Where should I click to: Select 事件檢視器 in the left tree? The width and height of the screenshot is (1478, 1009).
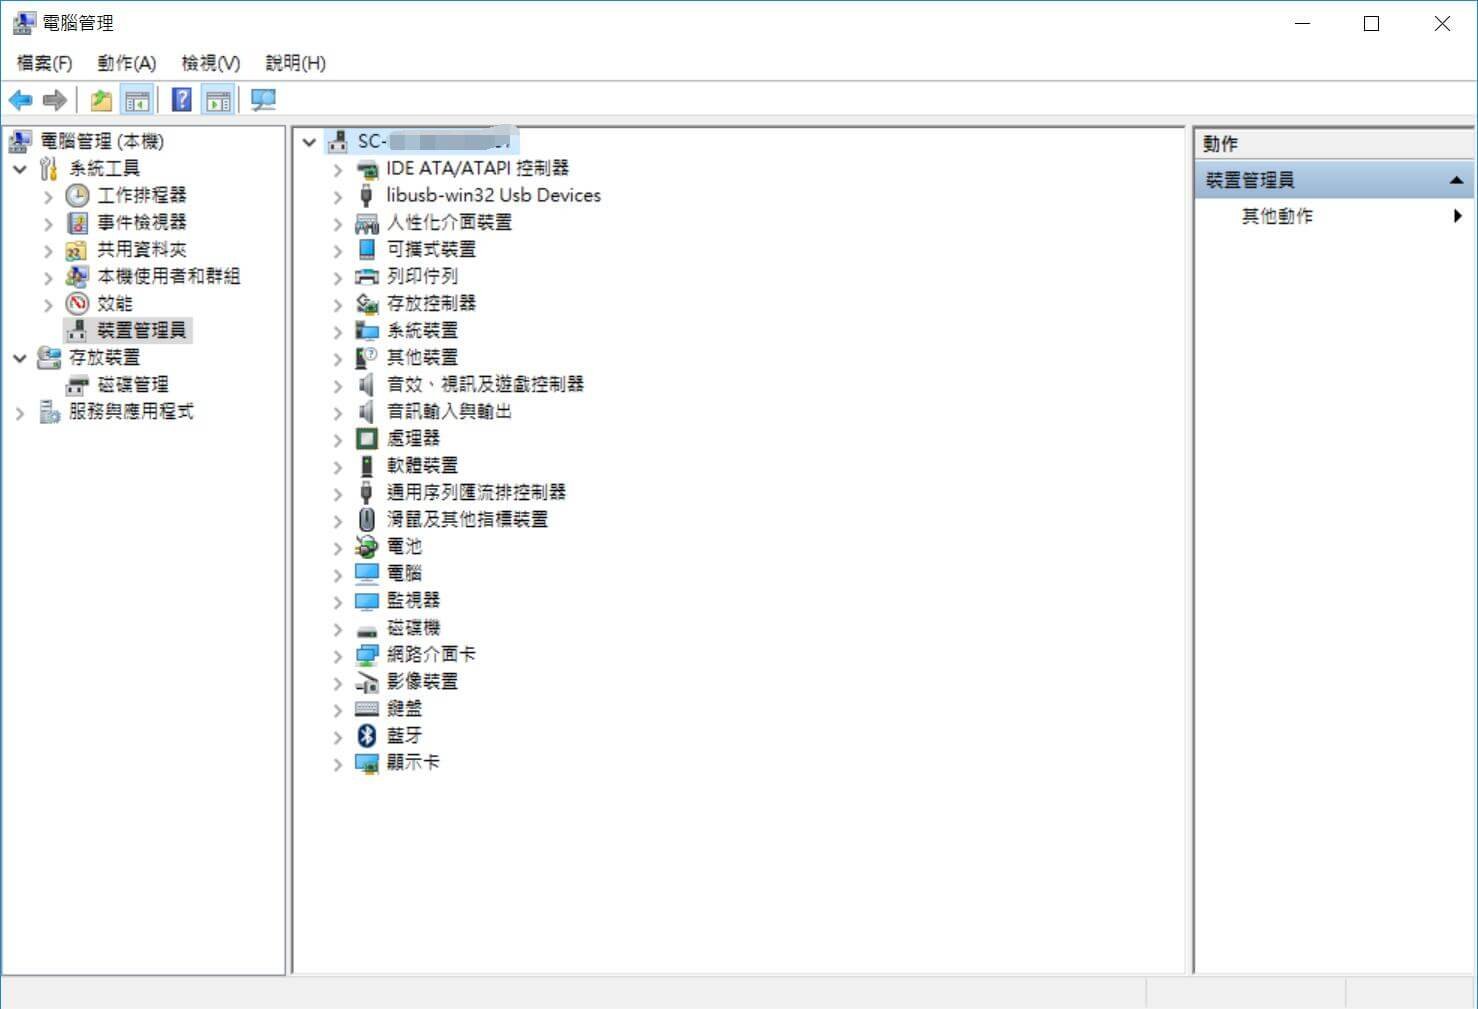tap(141, 222)
